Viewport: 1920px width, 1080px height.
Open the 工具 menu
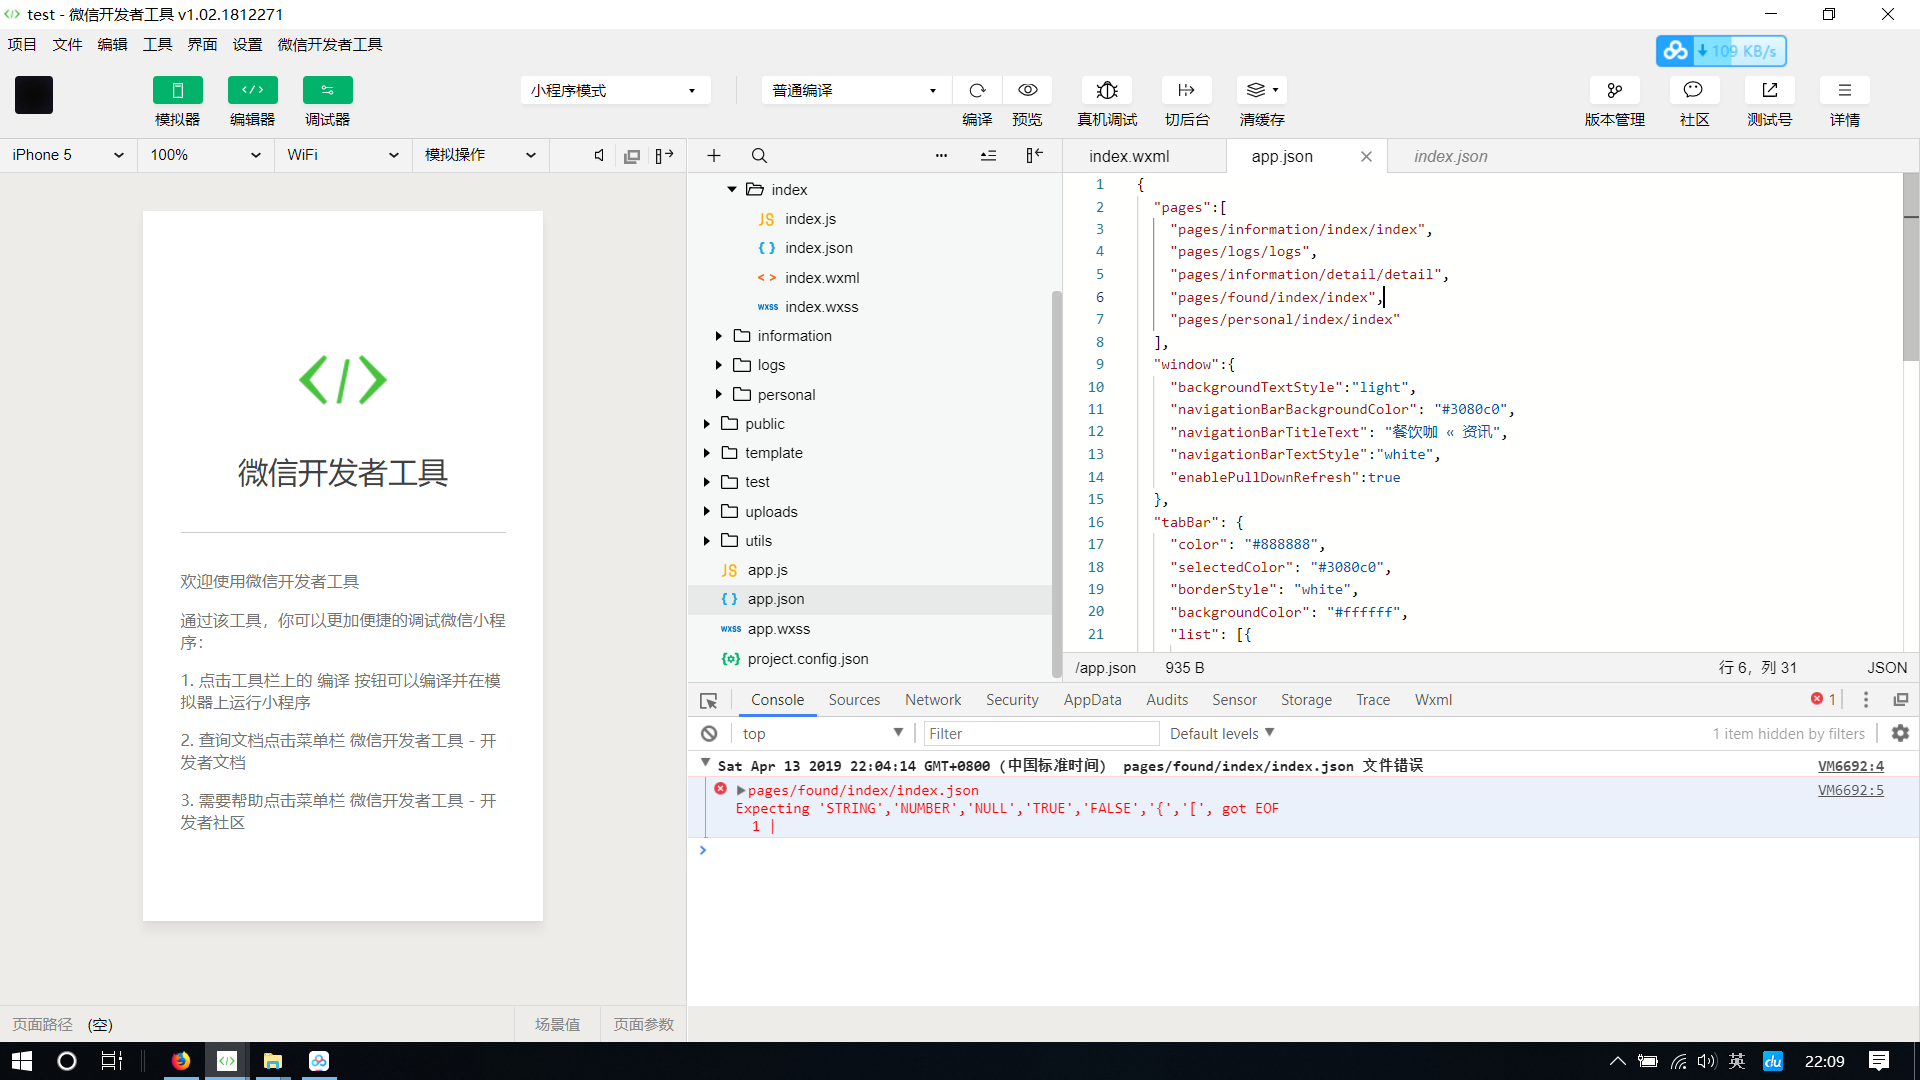coord(157,44)
